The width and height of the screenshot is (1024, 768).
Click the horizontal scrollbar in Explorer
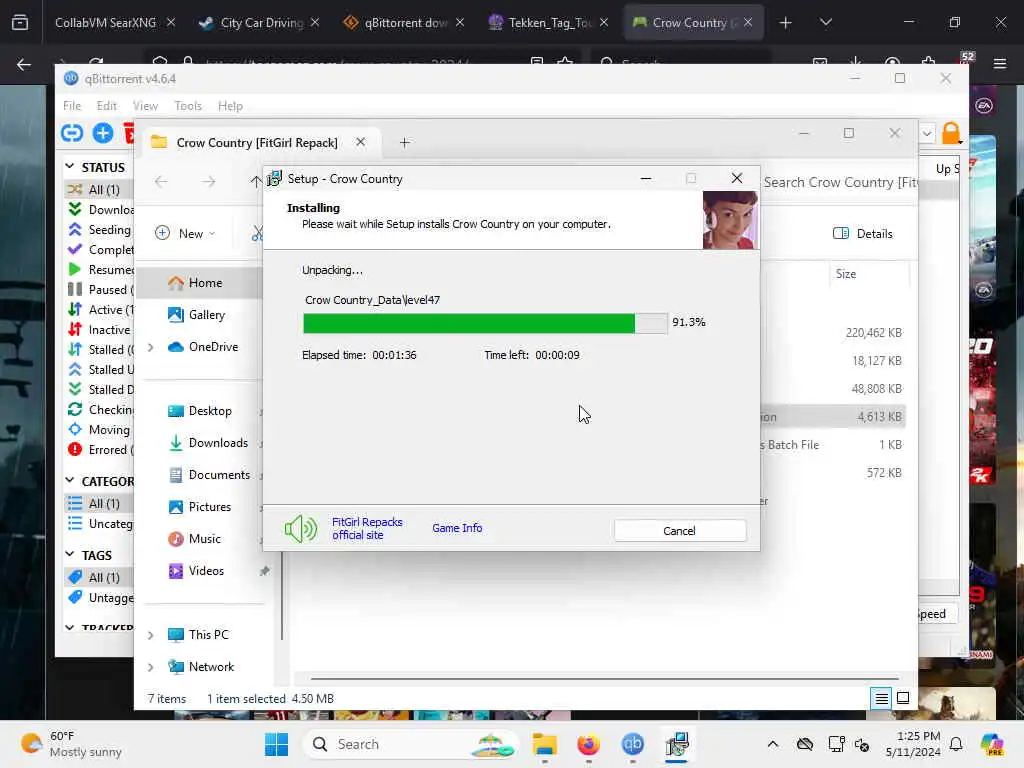pos(605,679)
